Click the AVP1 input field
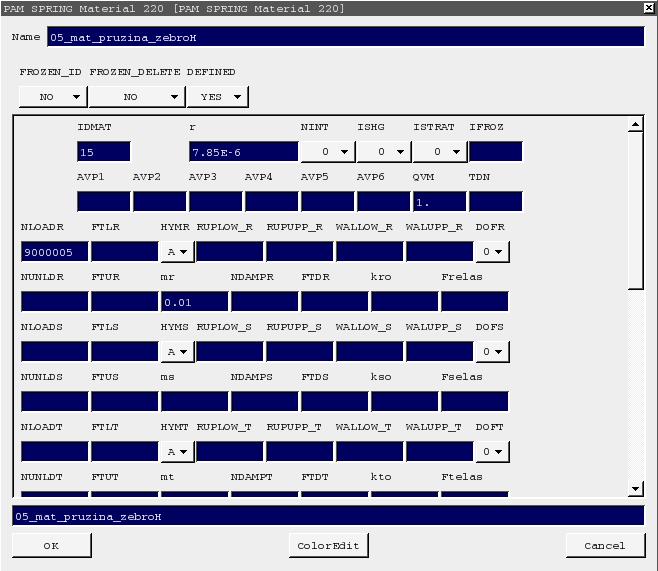Image resolution: width=658 pixels, height=571 pixels. click(x=104, y=201)
